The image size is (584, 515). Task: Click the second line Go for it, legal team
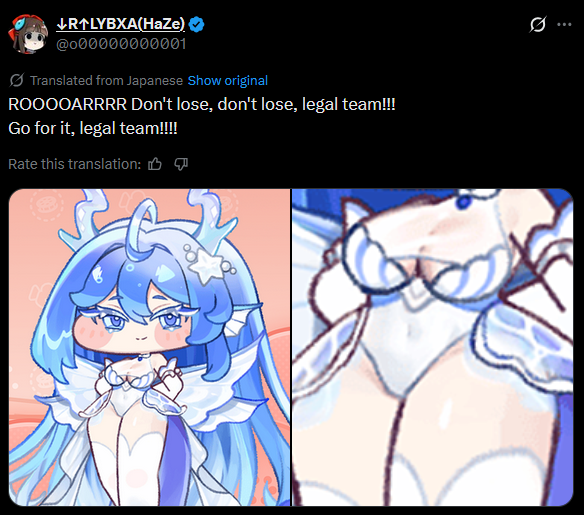pos(93,128)
